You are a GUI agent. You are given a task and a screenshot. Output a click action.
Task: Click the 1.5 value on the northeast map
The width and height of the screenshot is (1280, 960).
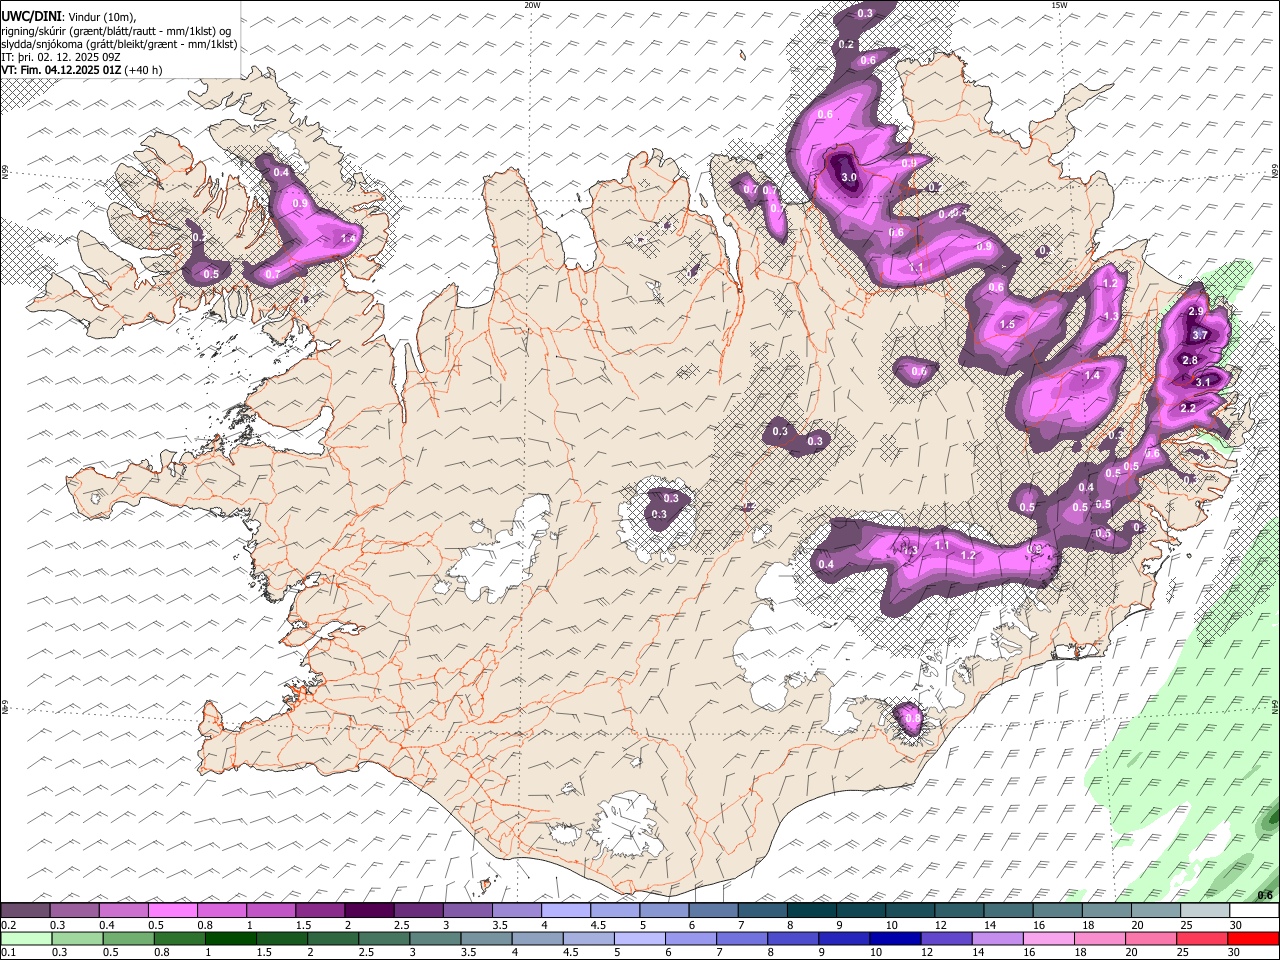tap(1007, 324)
